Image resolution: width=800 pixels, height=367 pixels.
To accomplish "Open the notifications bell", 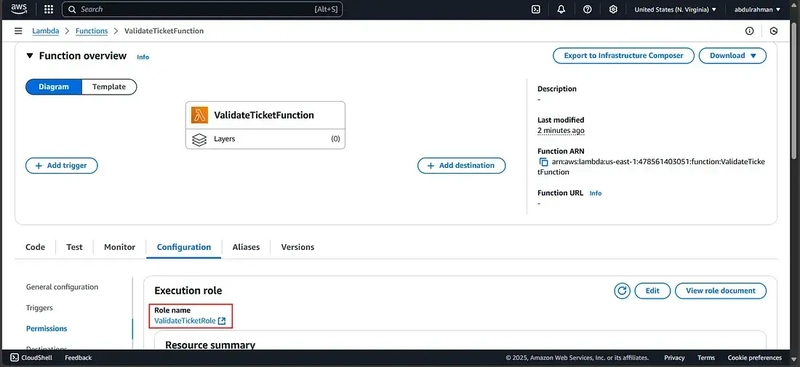I will click(x=561, y=9).
